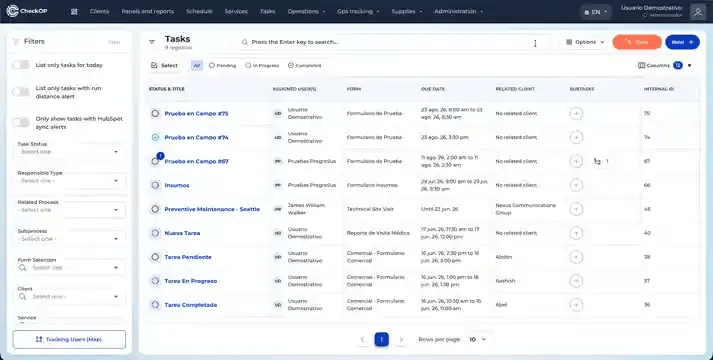The height and width of the screenshot is (360, 713).
Task: Open the subtask tree icon of Prueba en Campo #67
Action: [x=598, y=161]
